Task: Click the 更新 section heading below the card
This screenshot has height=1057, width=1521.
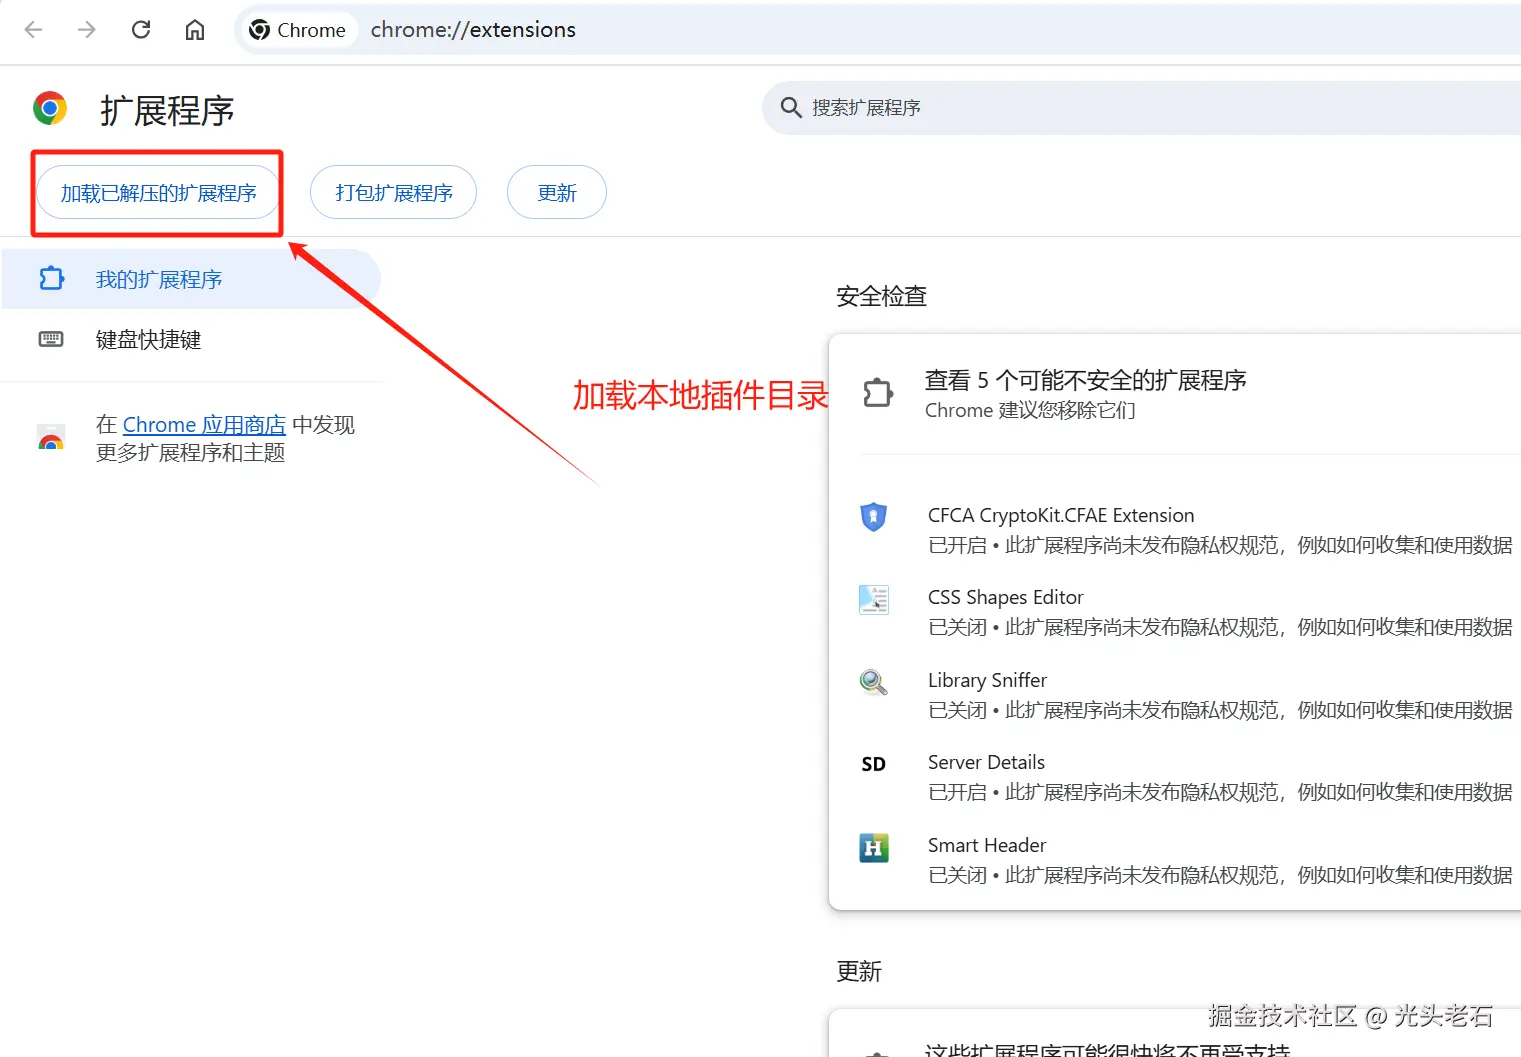Action: (x=859, y=971)
